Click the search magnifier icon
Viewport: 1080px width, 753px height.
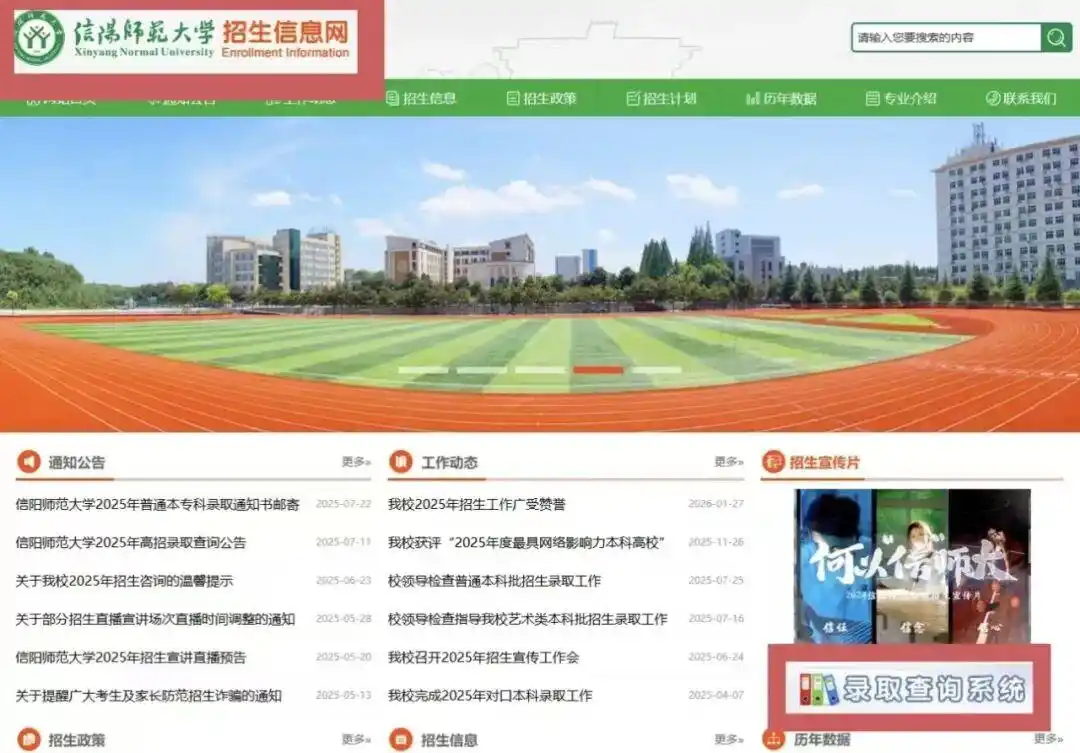tap(1055, 38)
